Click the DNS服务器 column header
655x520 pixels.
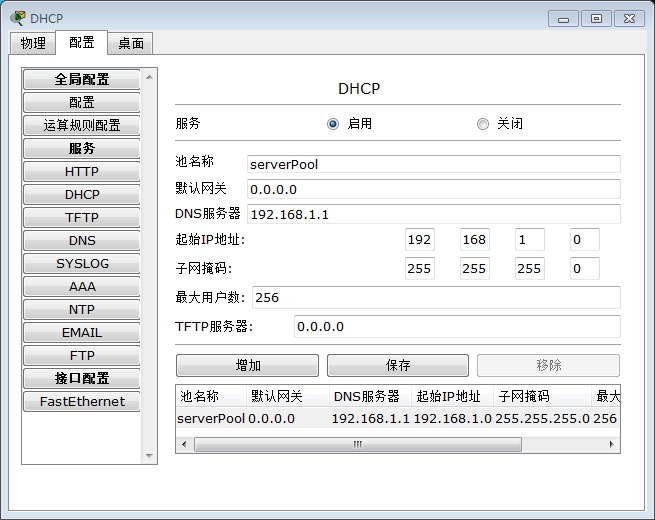tap(370, 396)
